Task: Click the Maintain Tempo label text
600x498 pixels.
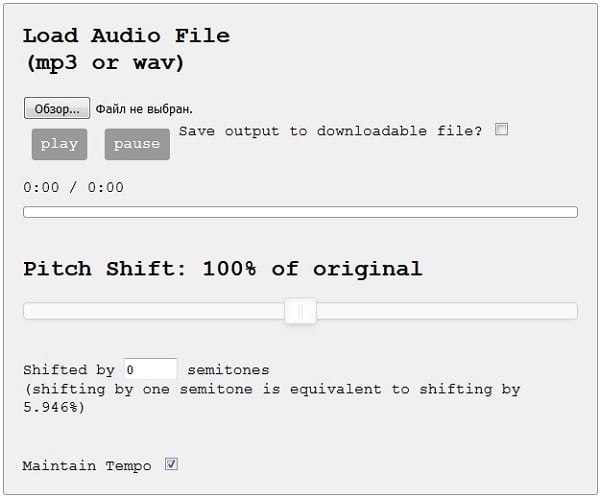Action: [87, 465]
